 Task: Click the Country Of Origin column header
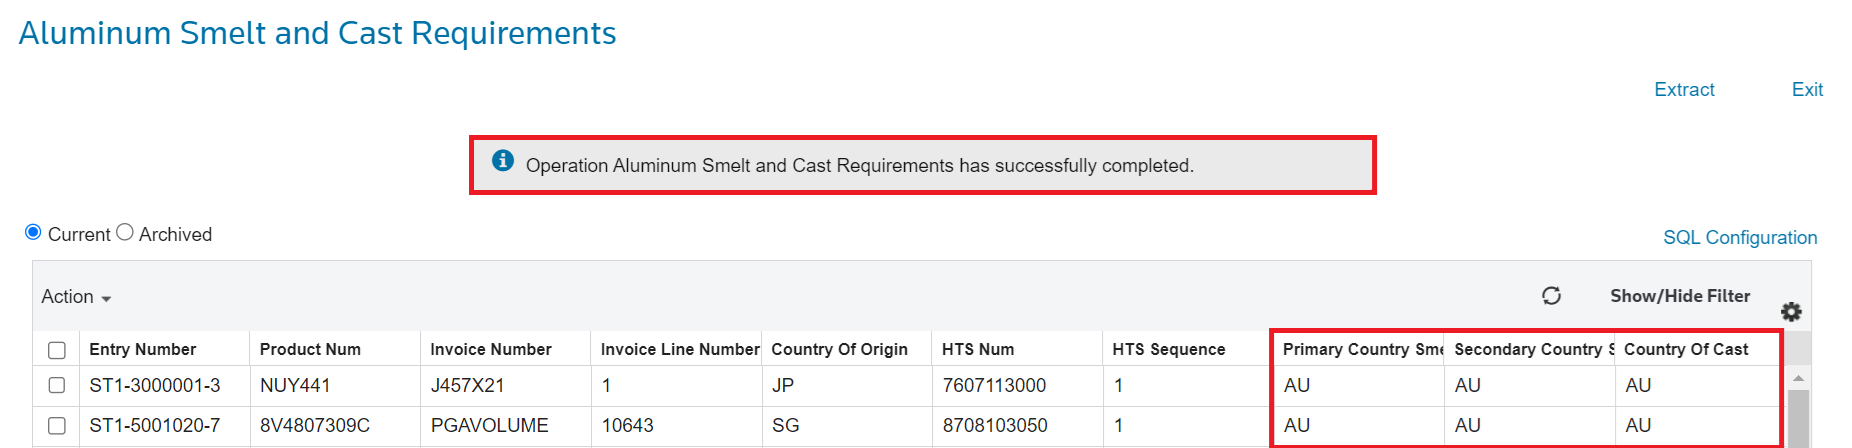[839, 349]
